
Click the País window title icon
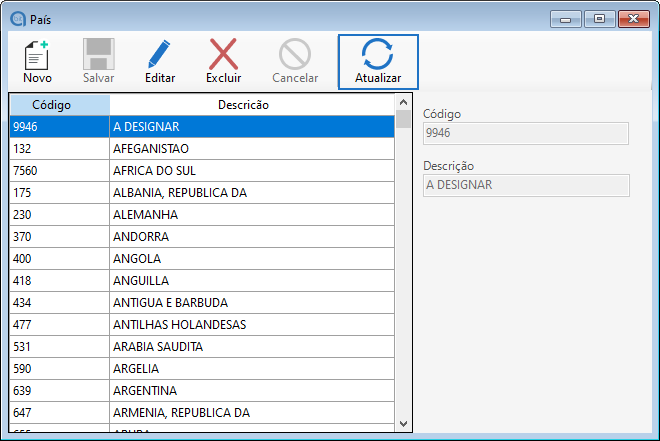pos(15,18)
